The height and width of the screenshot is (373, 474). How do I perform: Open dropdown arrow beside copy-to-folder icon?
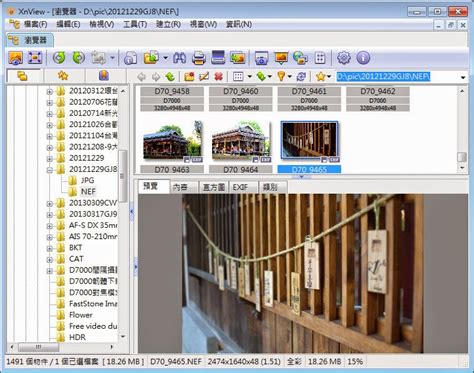point(165,58)
